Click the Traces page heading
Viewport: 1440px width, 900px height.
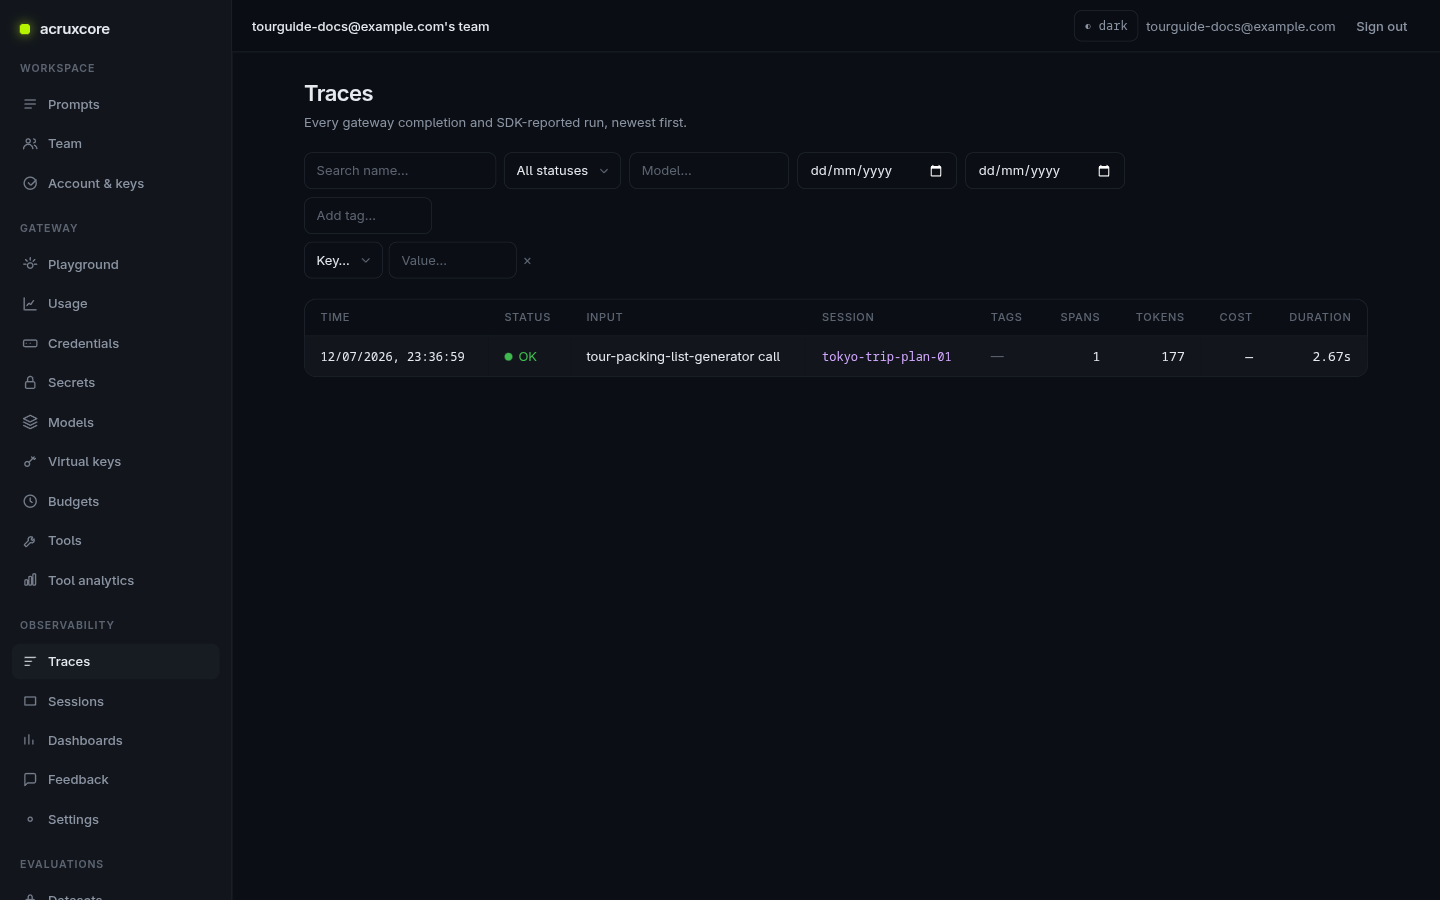pos(339,94)
